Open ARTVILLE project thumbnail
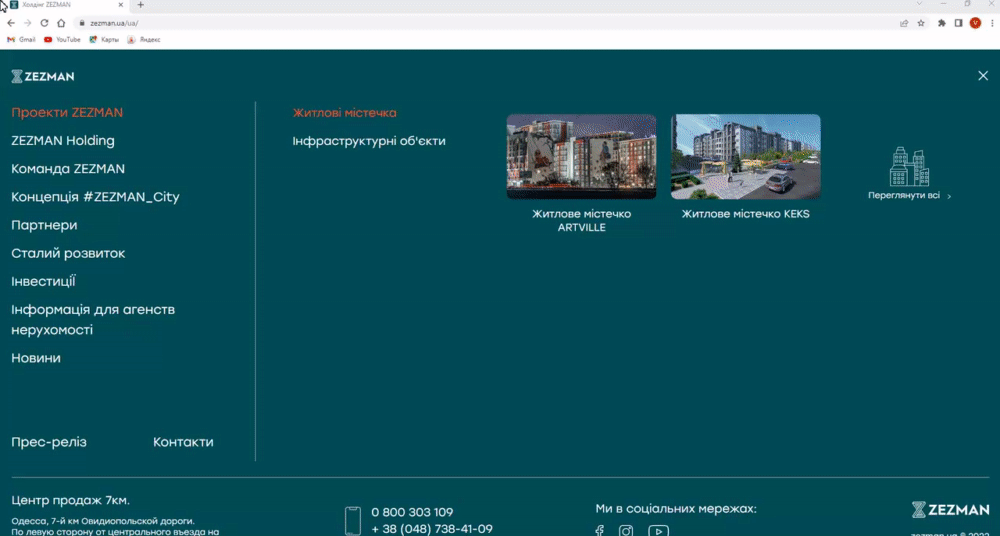The width and height of the screenshot is (1000, 536). pos(581,156)
